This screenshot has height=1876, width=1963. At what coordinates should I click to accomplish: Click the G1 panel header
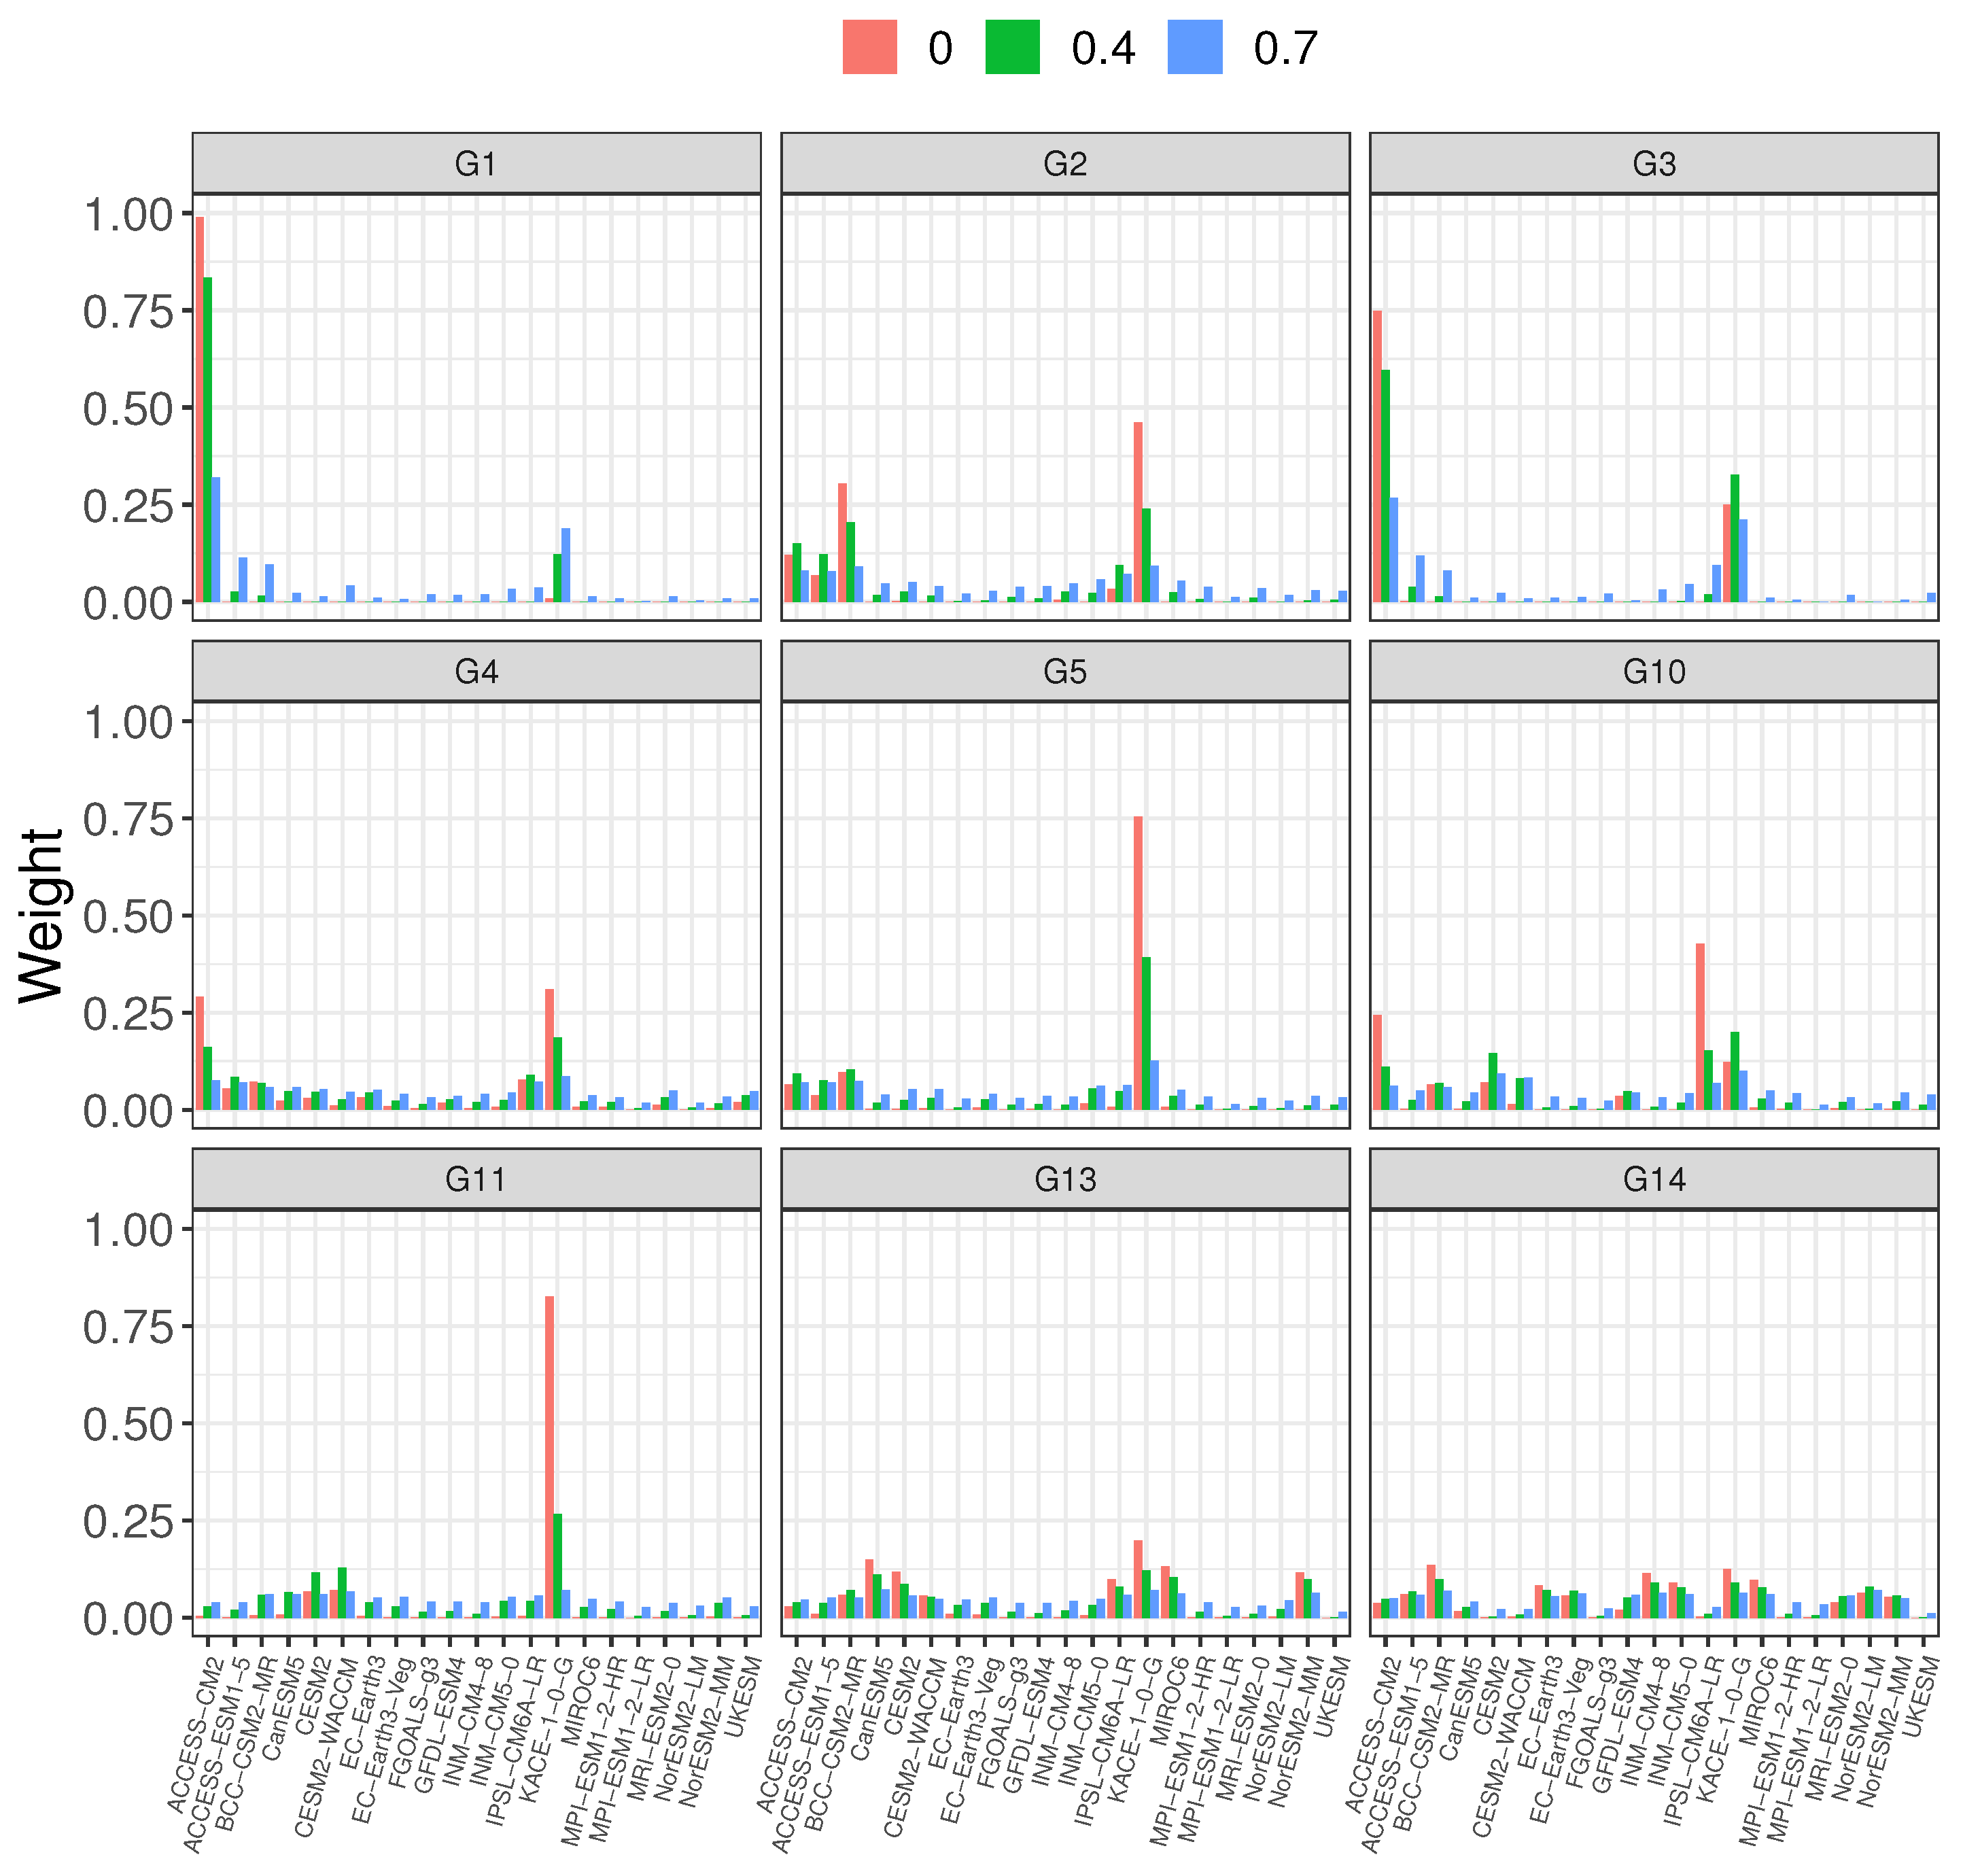[476, 163]
